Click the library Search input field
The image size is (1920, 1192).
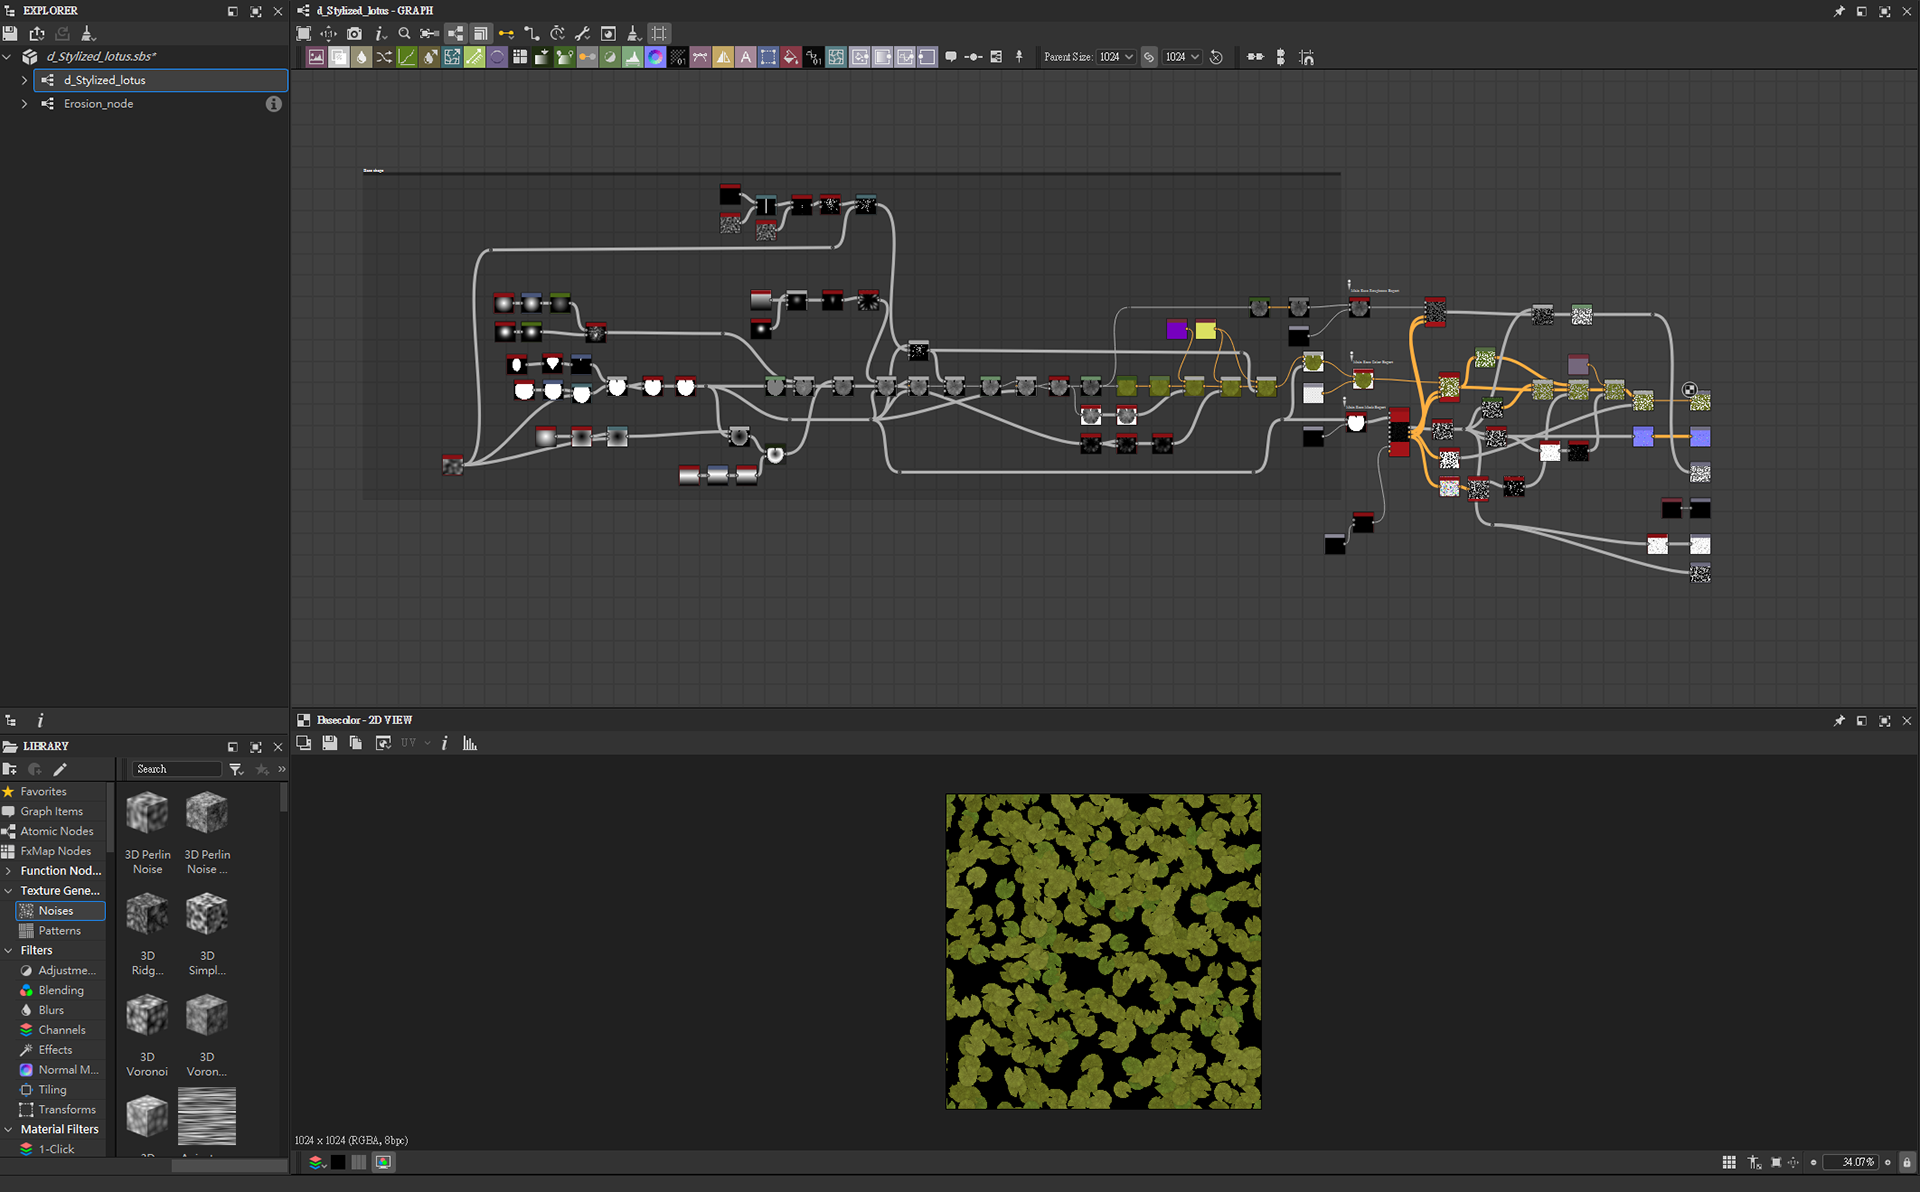(x=175, y=769)
